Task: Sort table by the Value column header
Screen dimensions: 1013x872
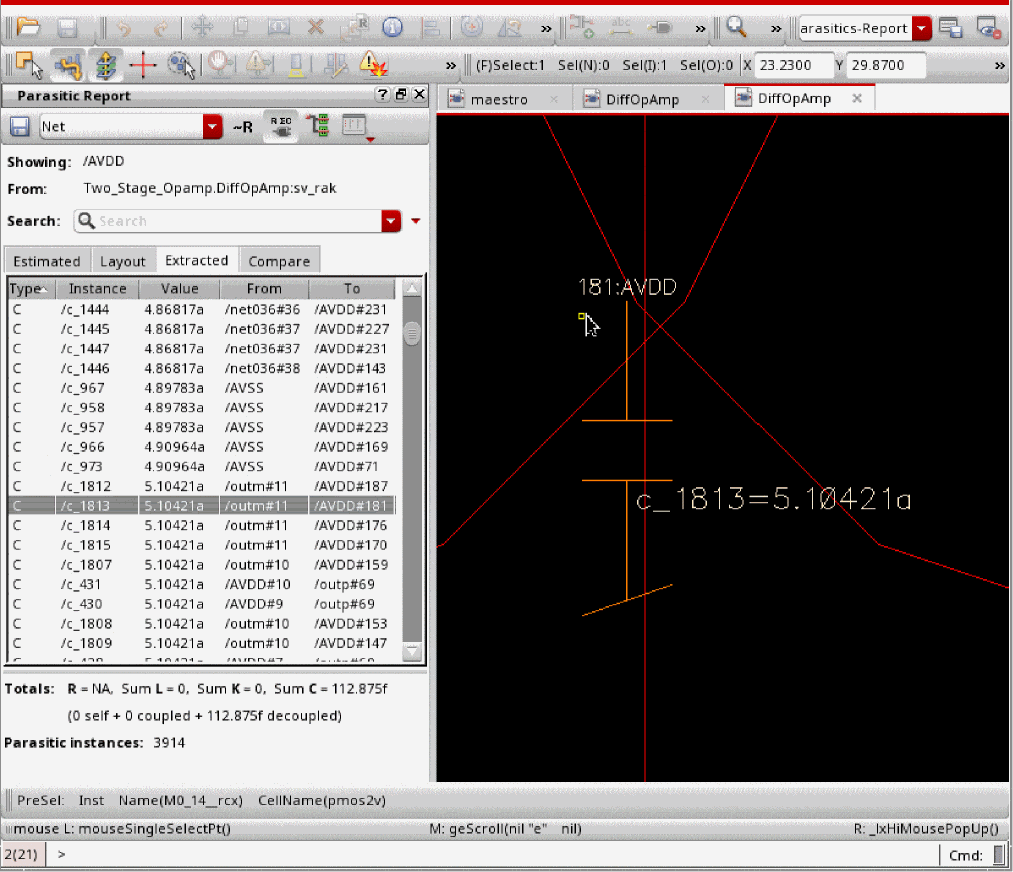Action: pyautogui.click(x=179, y=289)
